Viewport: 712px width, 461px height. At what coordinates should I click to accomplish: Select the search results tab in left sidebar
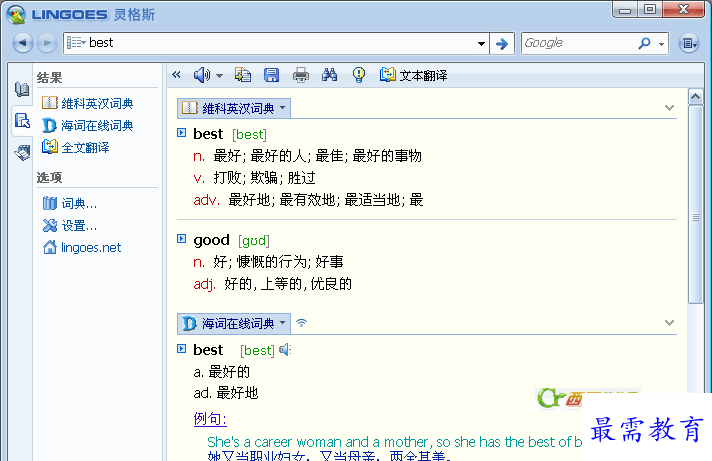22,121
